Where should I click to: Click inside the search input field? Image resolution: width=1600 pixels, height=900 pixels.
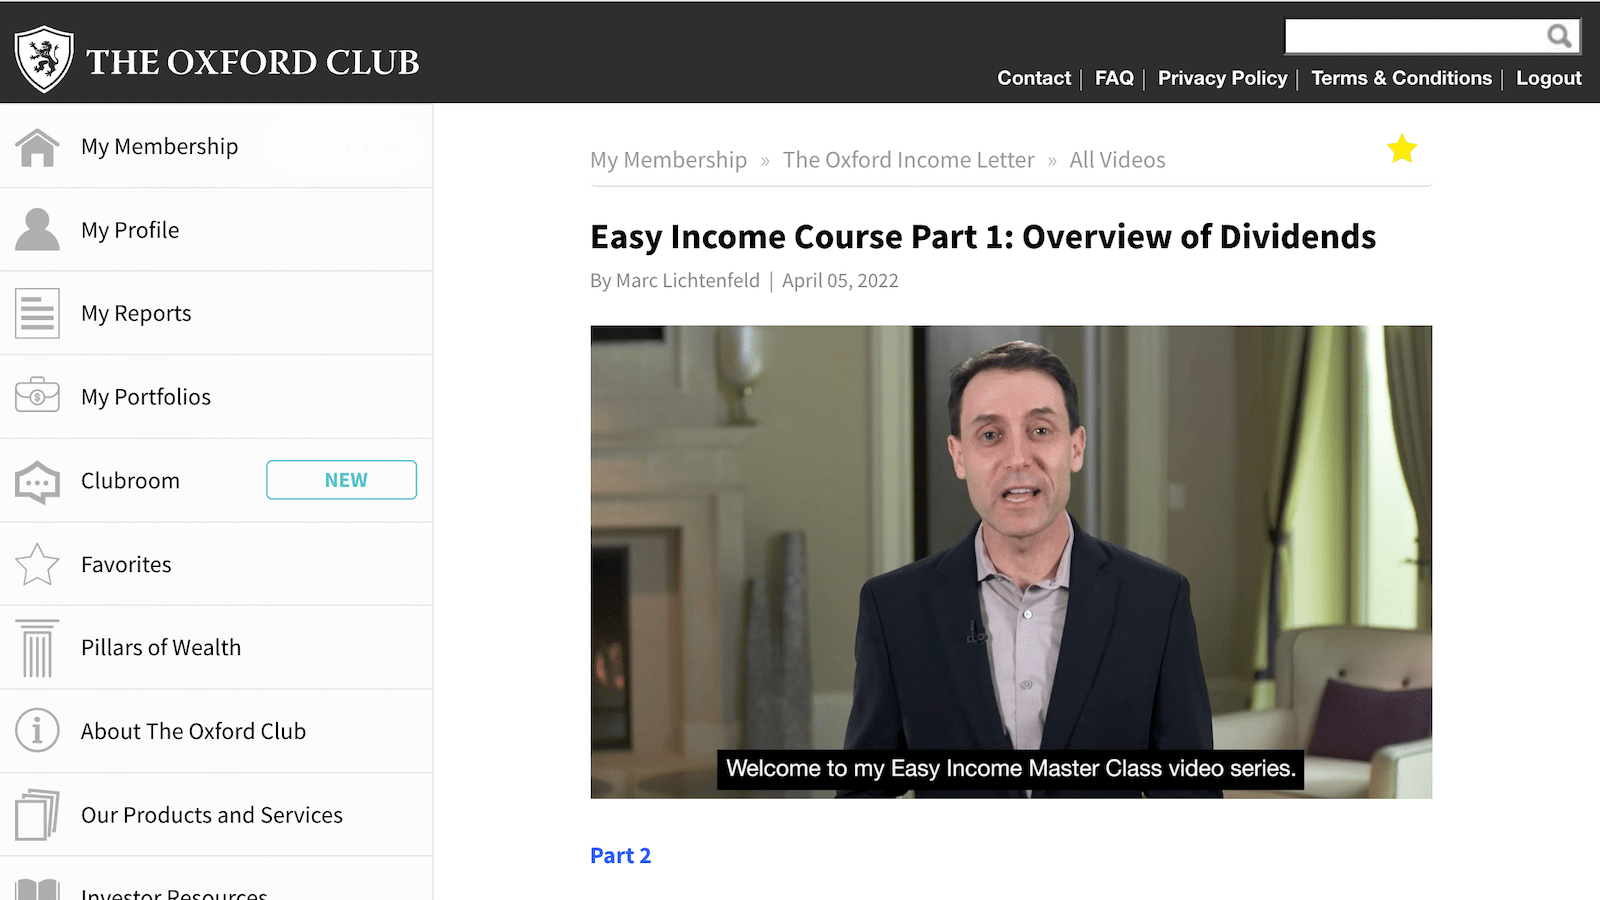point(1415,37)
